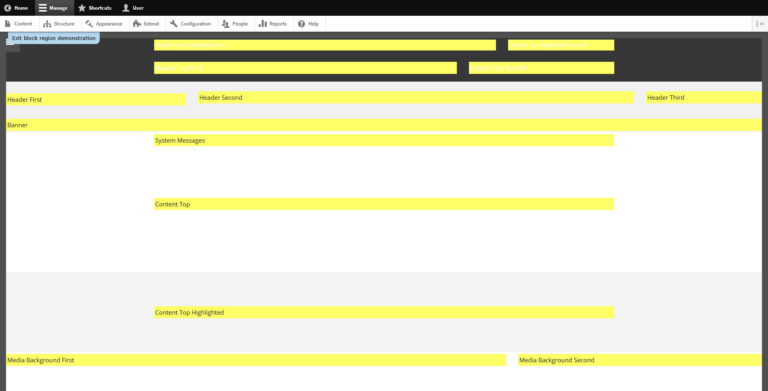
Task: Toggle toolbar orientation at the far right
Action: pos(760,24)
